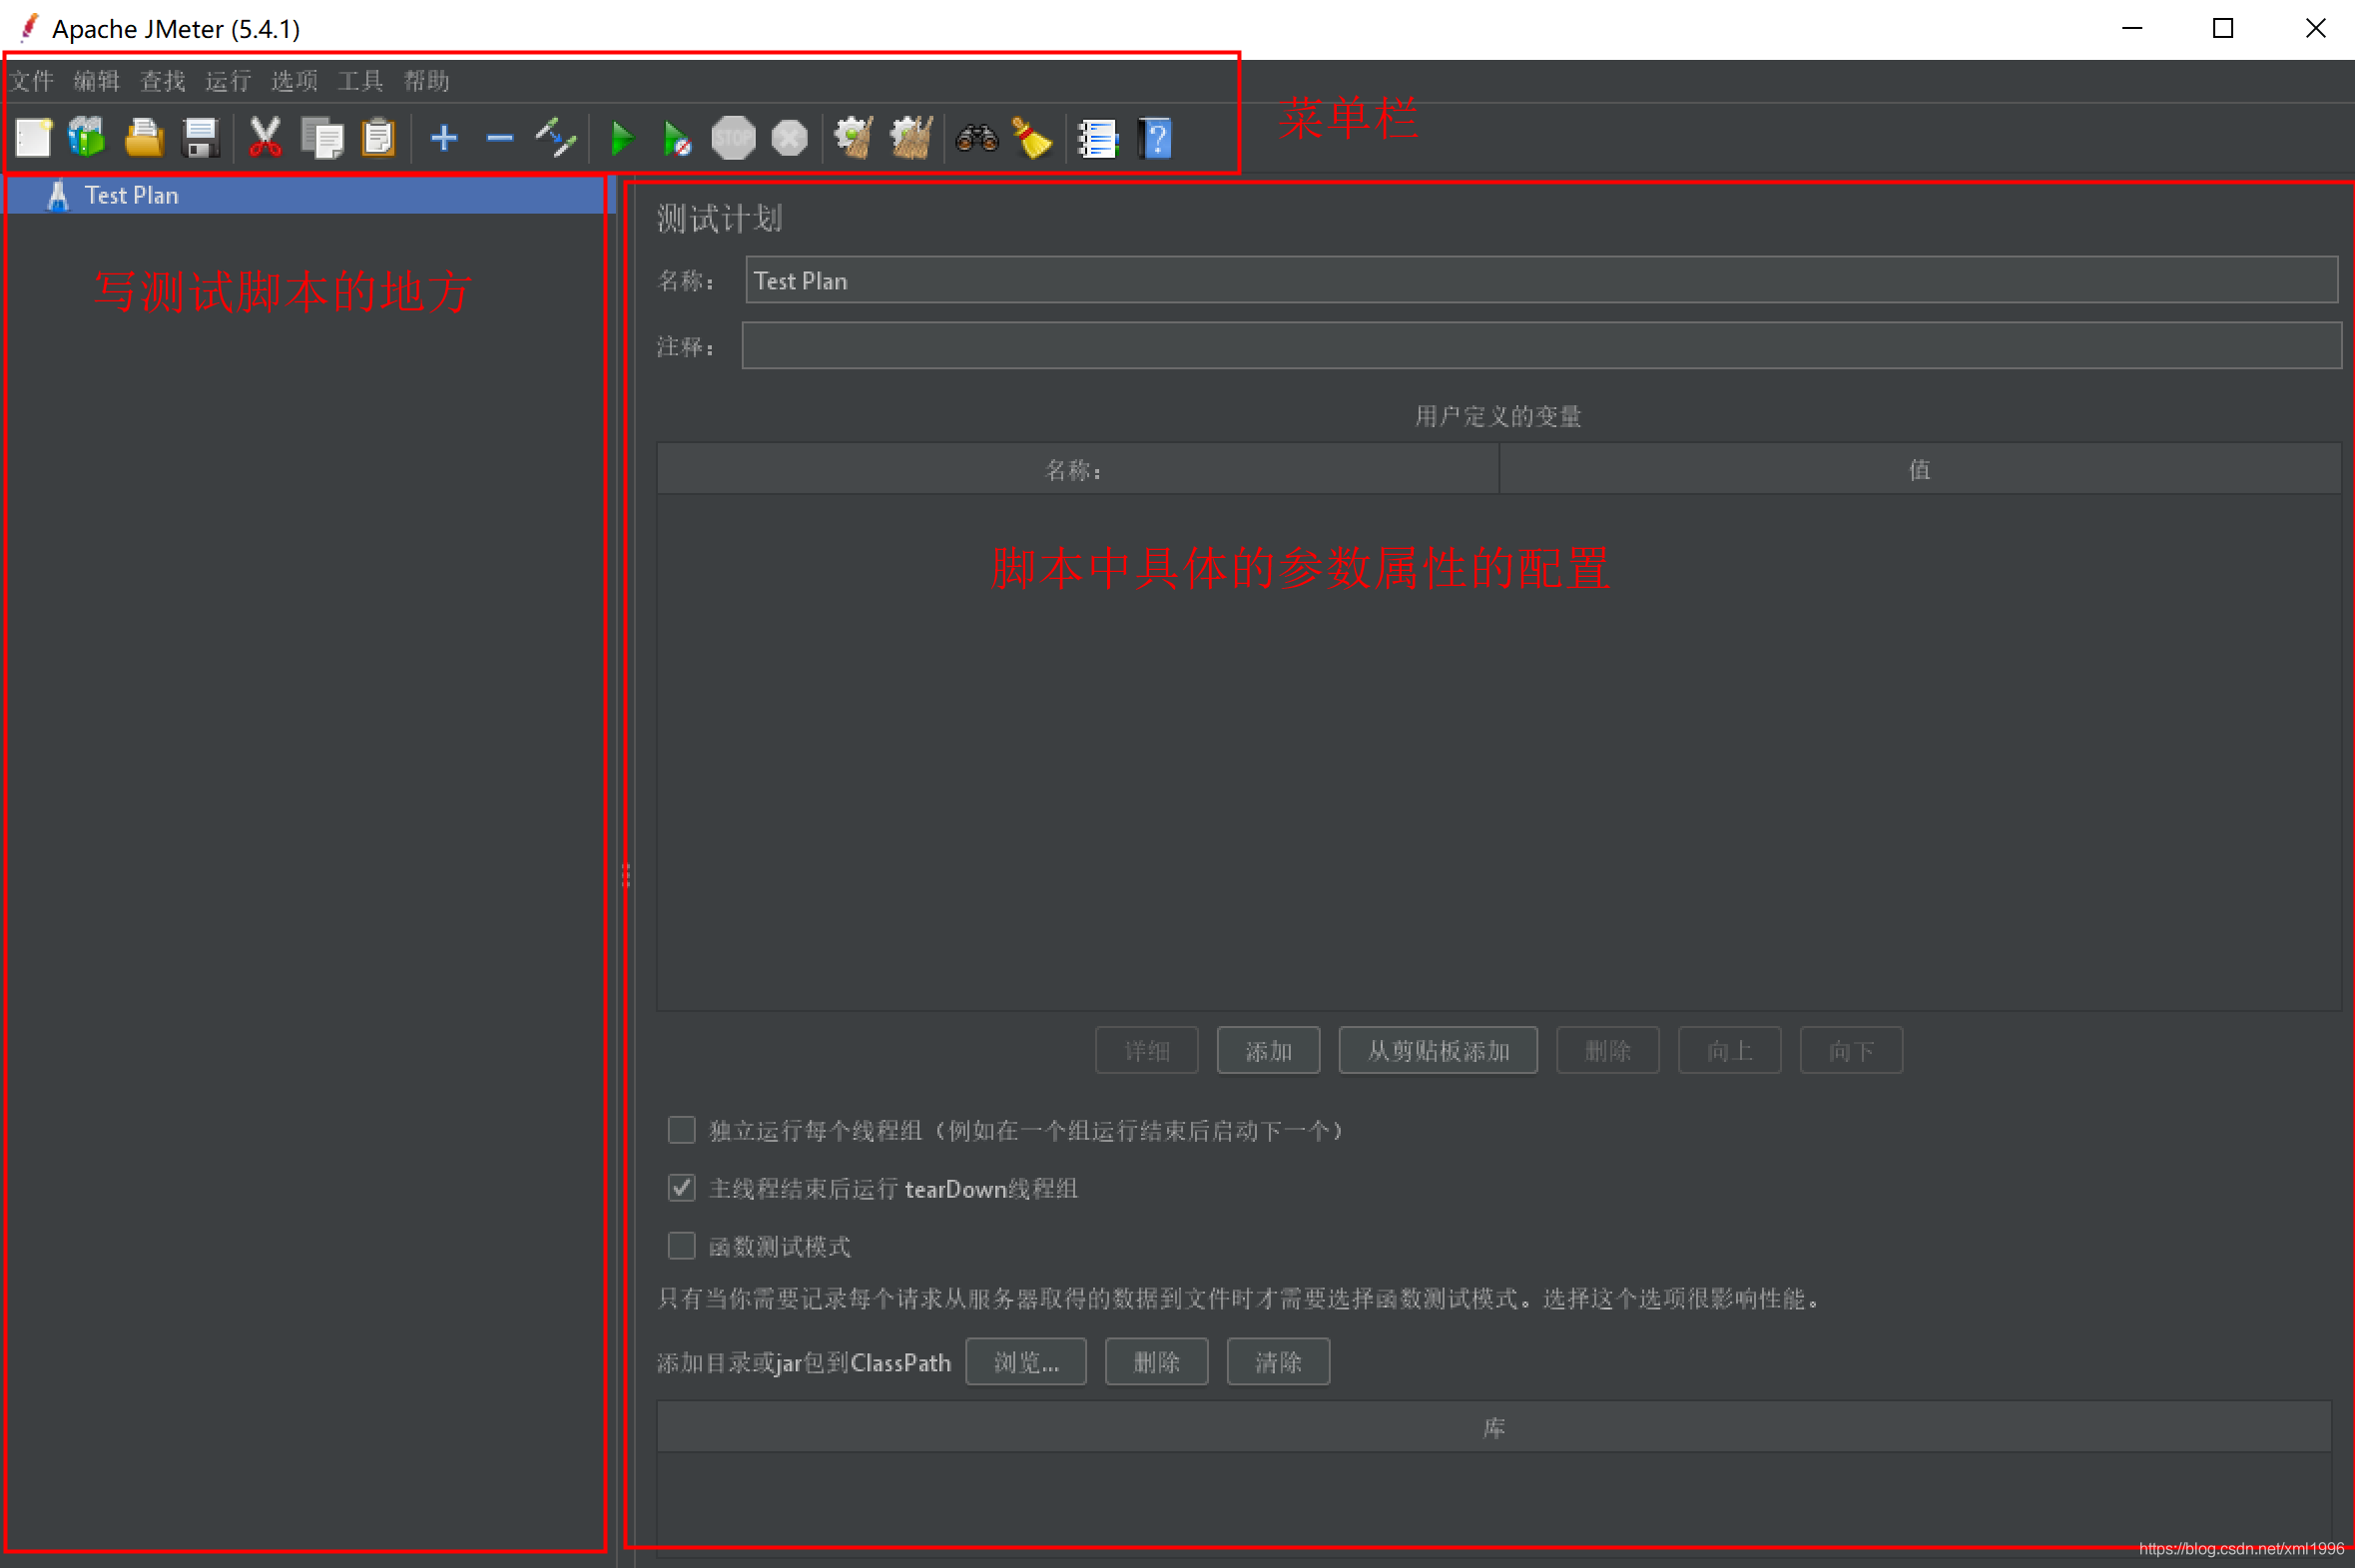Click the Cut scissors icon
Image resolution: width=2355 pixels, height=1568 pixels.
[x=265, y=138]
